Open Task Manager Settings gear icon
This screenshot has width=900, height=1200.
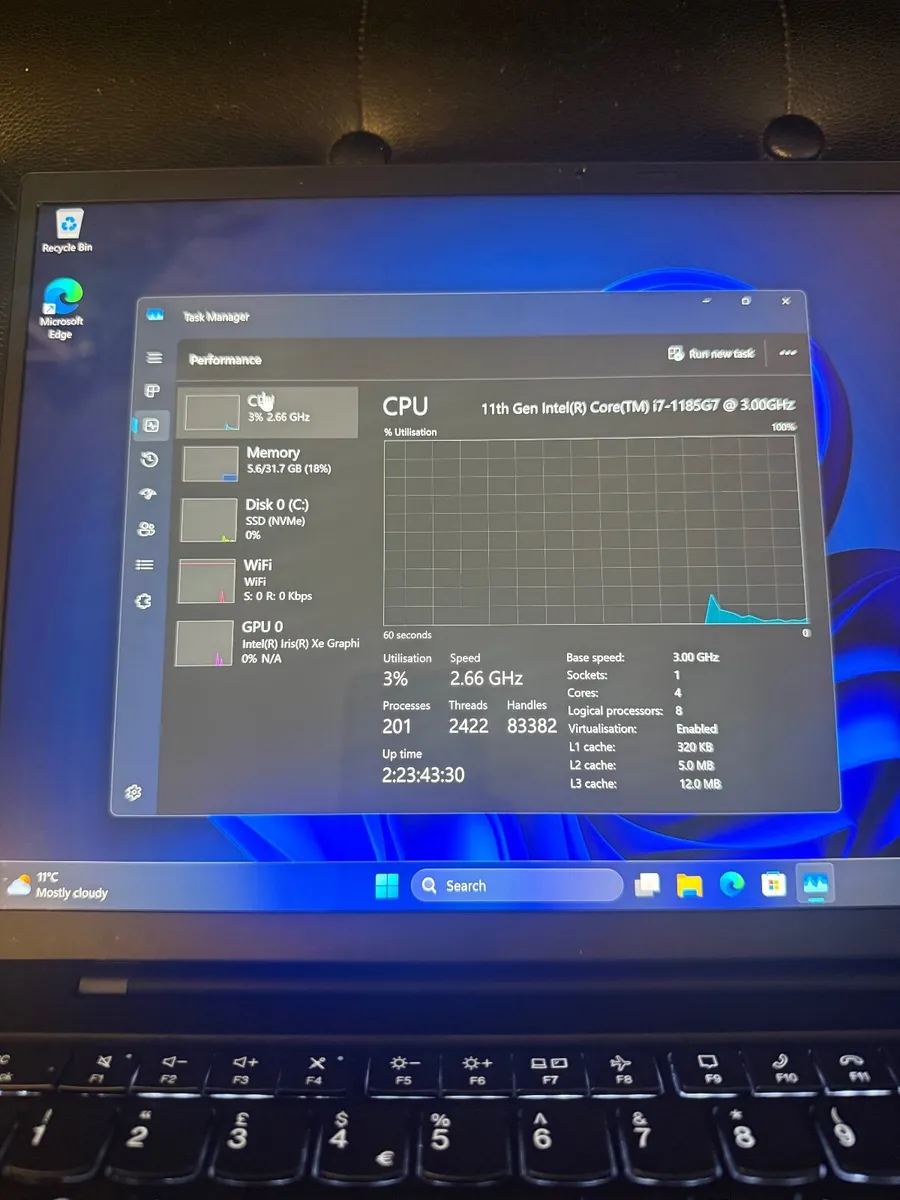[133, 793]
